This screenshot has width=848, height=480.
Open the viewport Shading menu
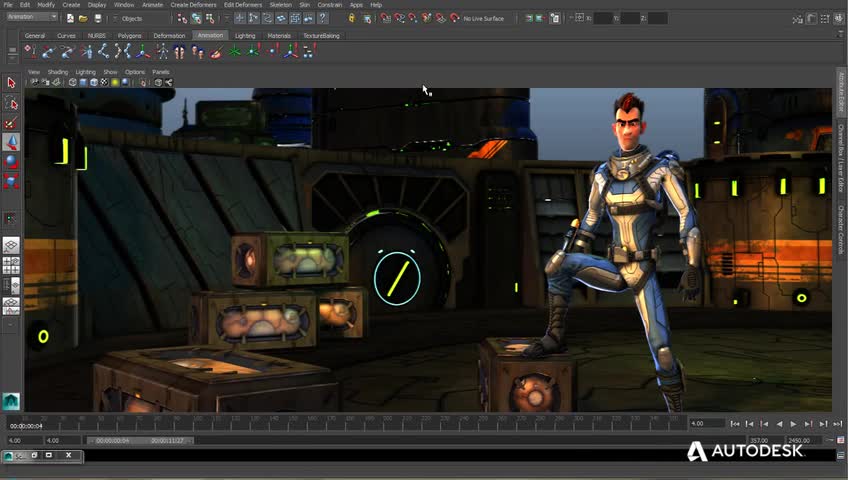click(x=57, y=72)
